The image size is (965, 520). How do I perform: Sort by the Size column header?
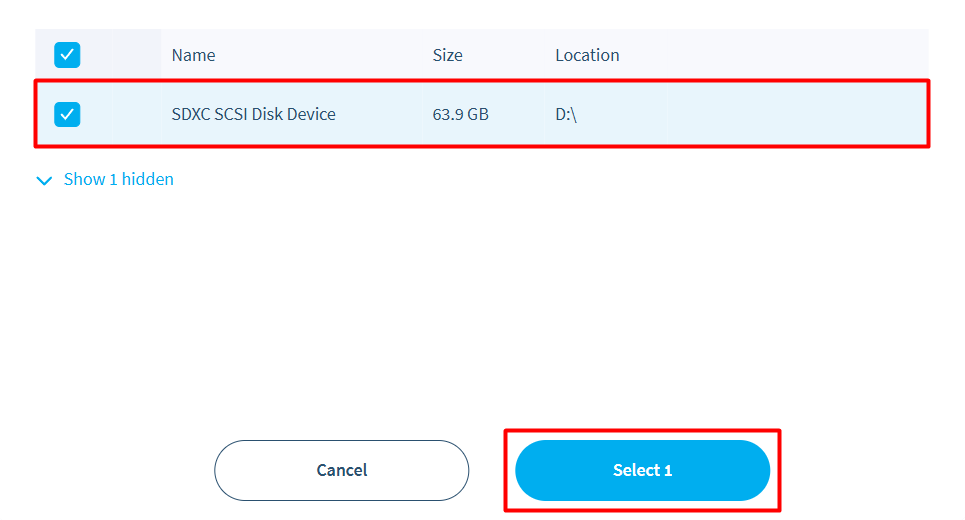pos(447,55)
